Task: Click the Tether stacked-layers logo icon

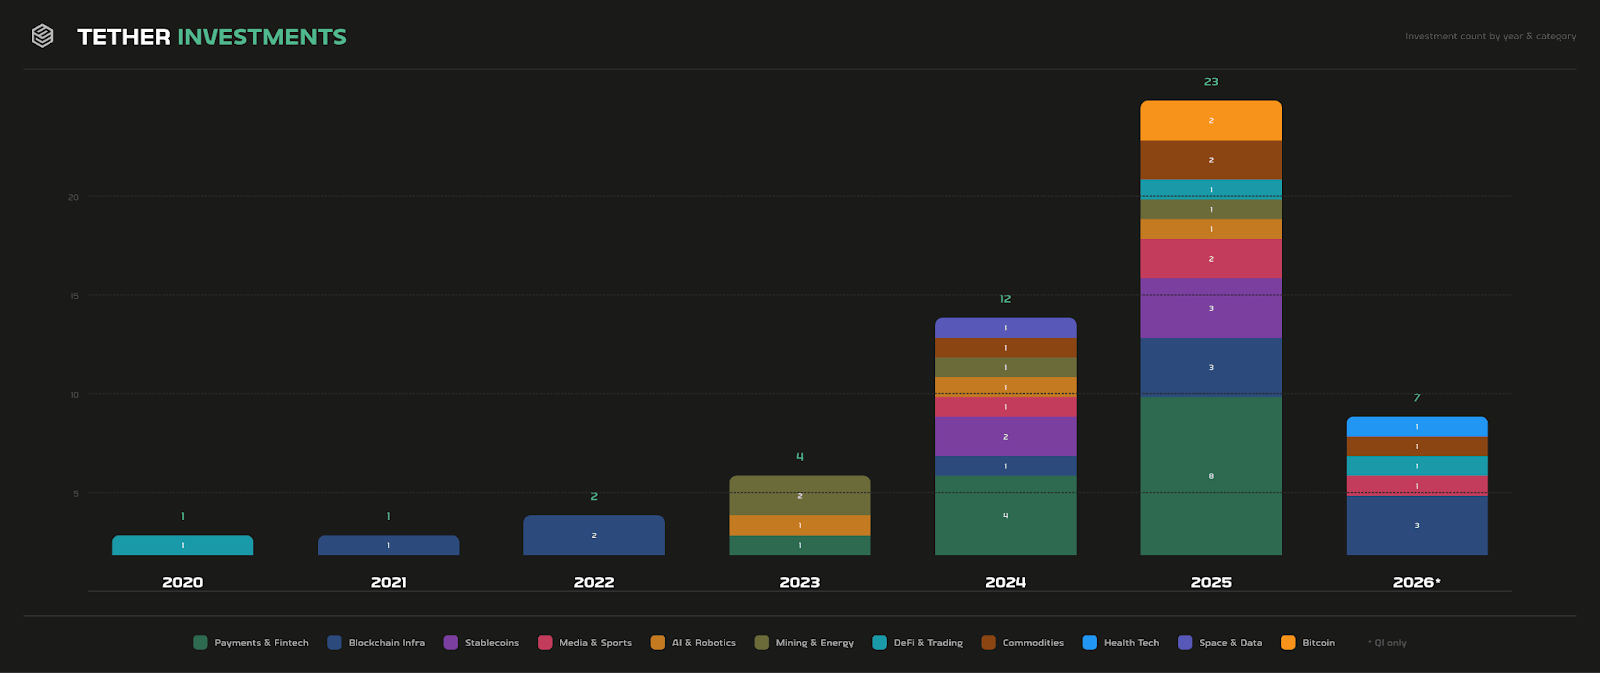Action: 42,36
